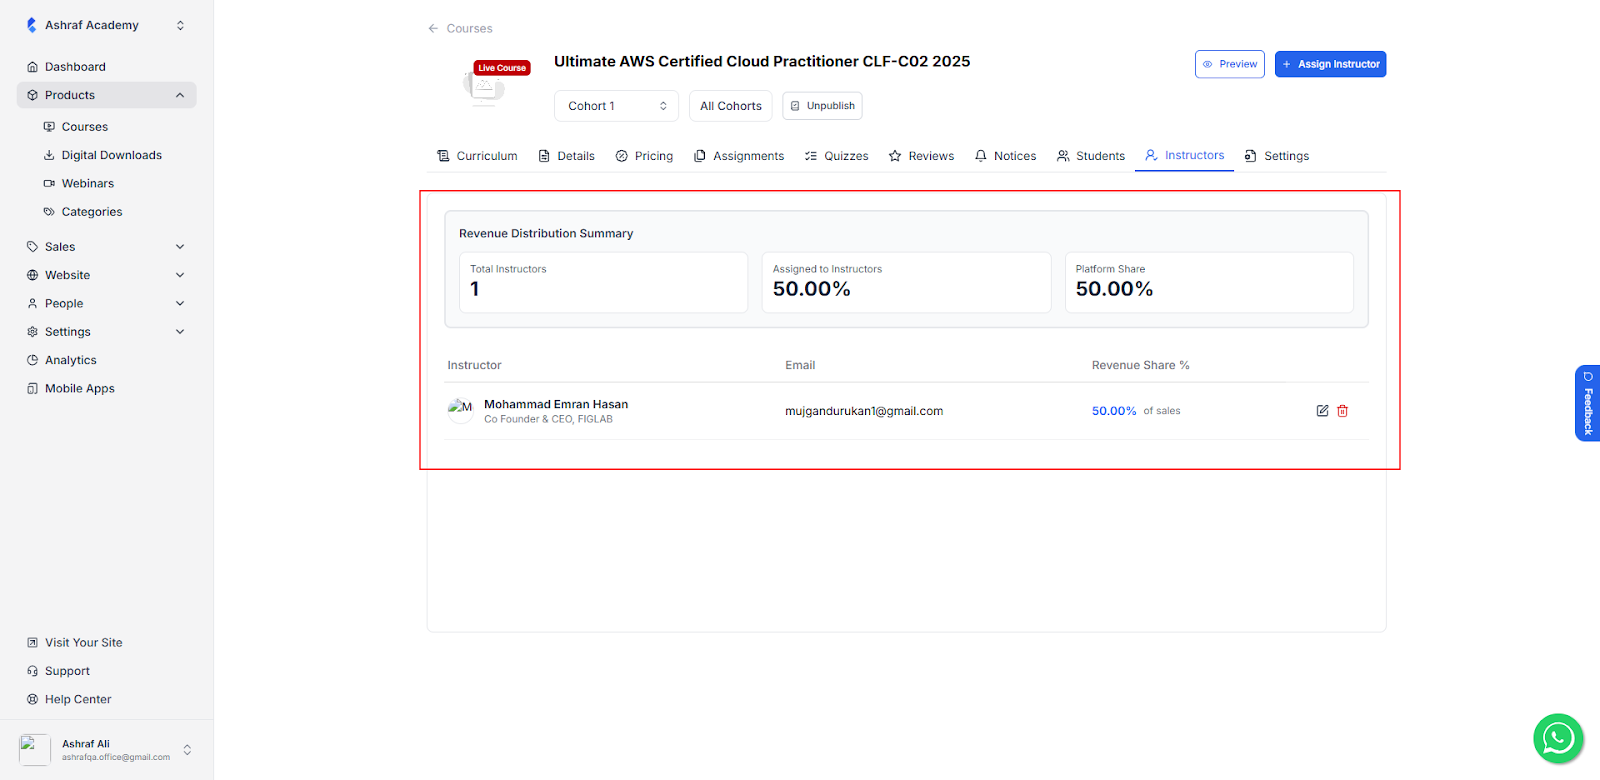
Task: Click the Preview button
Action: click(1229, 64)
